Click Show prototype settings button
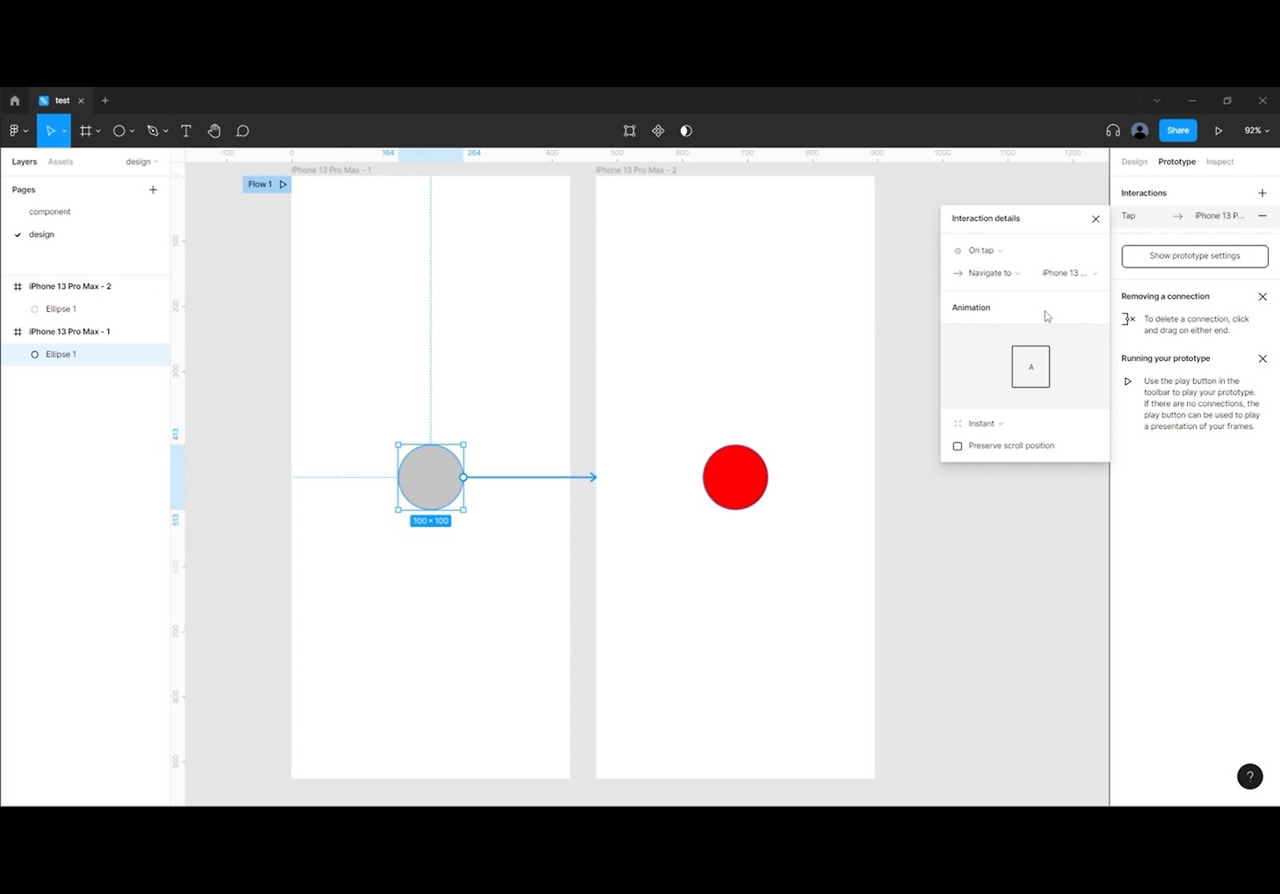Viewport: 1280px width, 894px height. coord(1195,256)
